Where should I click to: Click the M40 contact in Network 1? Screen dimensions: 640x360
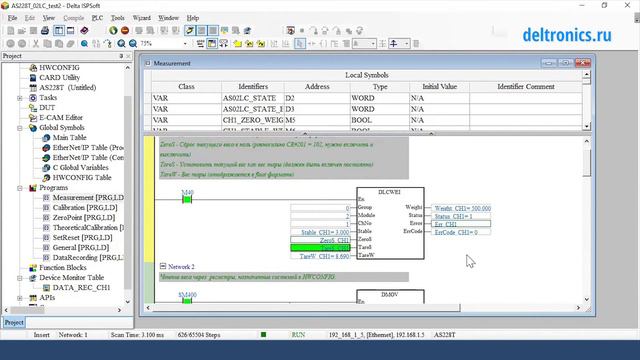[x=187, y=199]
